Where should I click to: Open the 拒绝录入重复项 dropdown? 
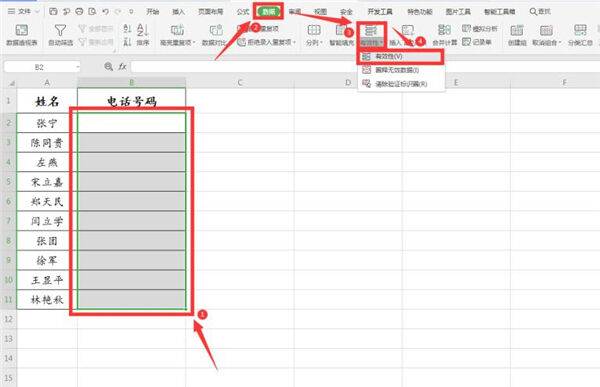[267, 42]
